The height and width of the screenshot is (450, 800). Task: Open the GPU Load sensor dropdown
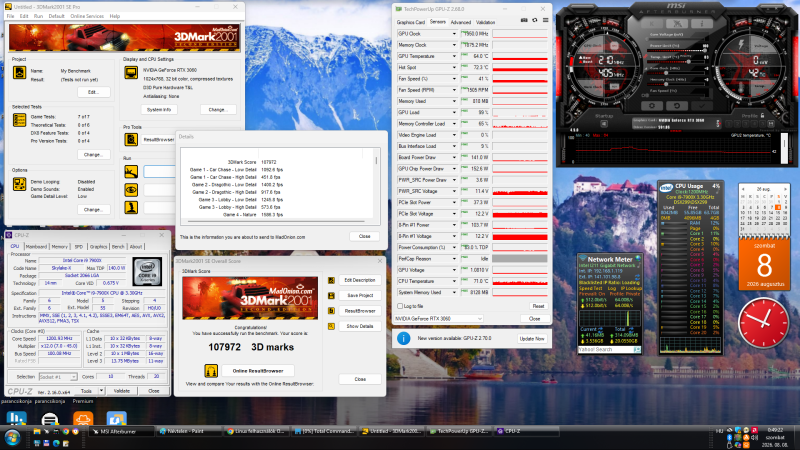point(454,112)
